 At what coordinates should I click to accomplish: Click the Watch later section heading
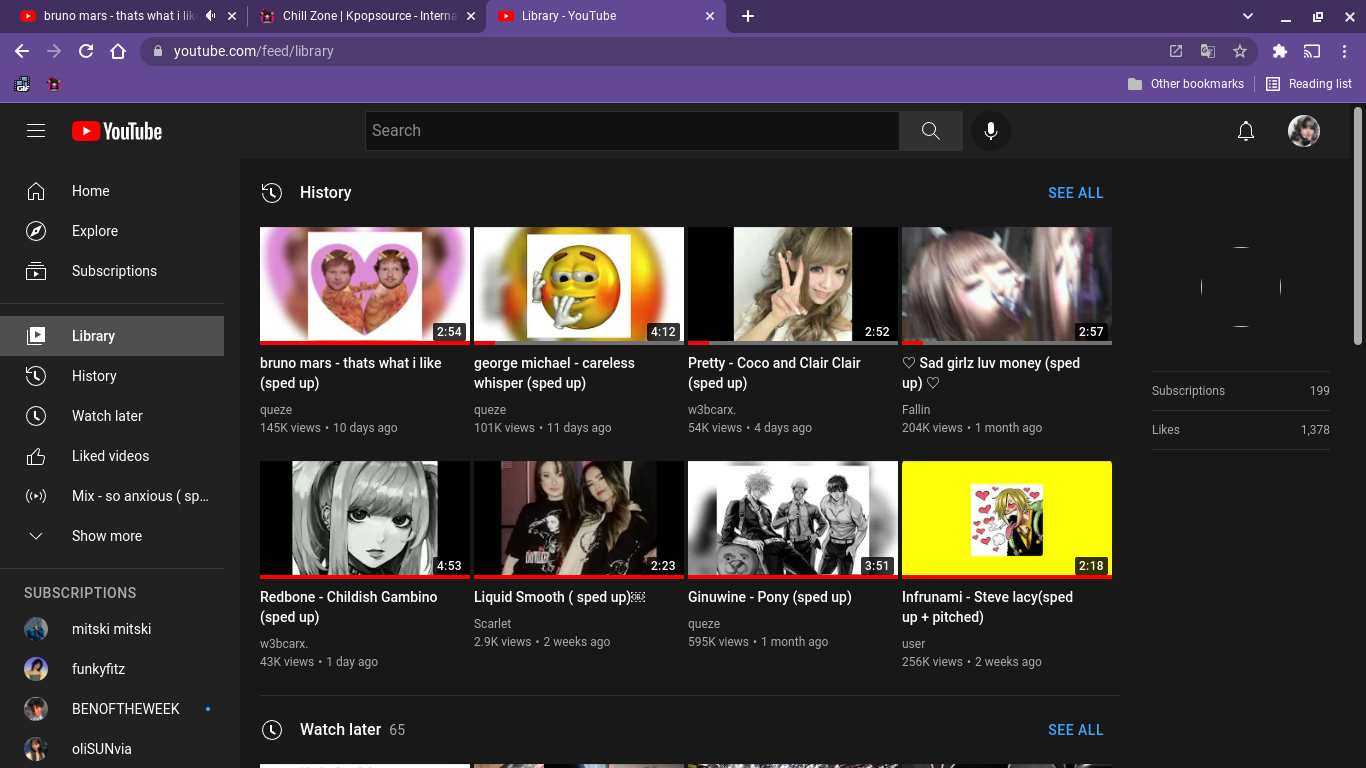340,730
